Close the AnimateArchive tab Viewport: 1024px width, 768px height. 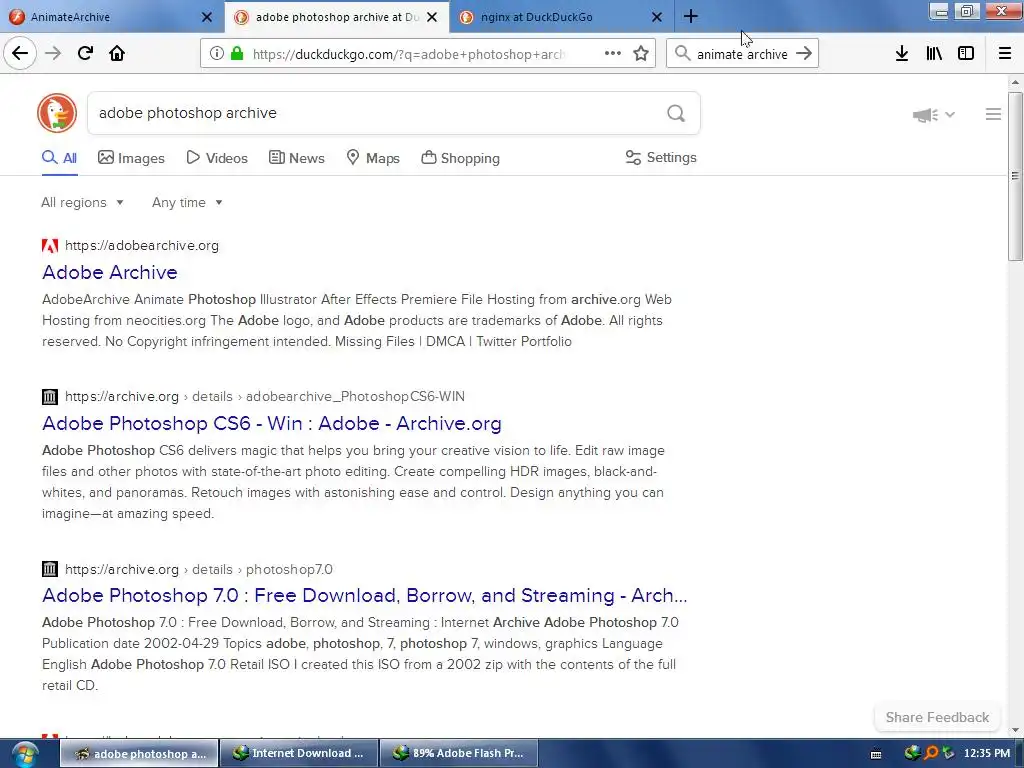206,17
